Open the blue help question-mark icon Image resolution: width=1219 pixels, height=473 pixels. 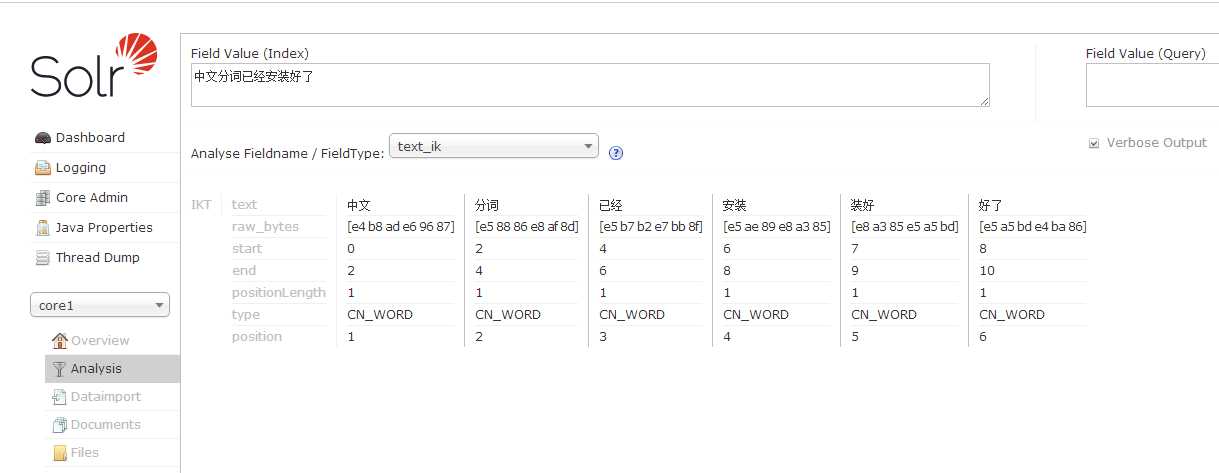[616, 153]
